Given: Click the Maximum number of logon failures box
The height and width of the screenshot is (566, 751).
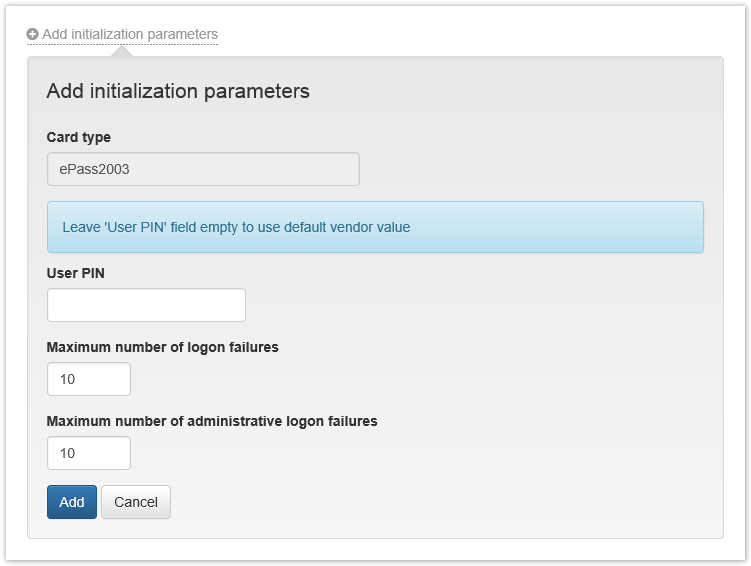Looking at the screenshot, I should pyautogui.click(x=88, y=379).
